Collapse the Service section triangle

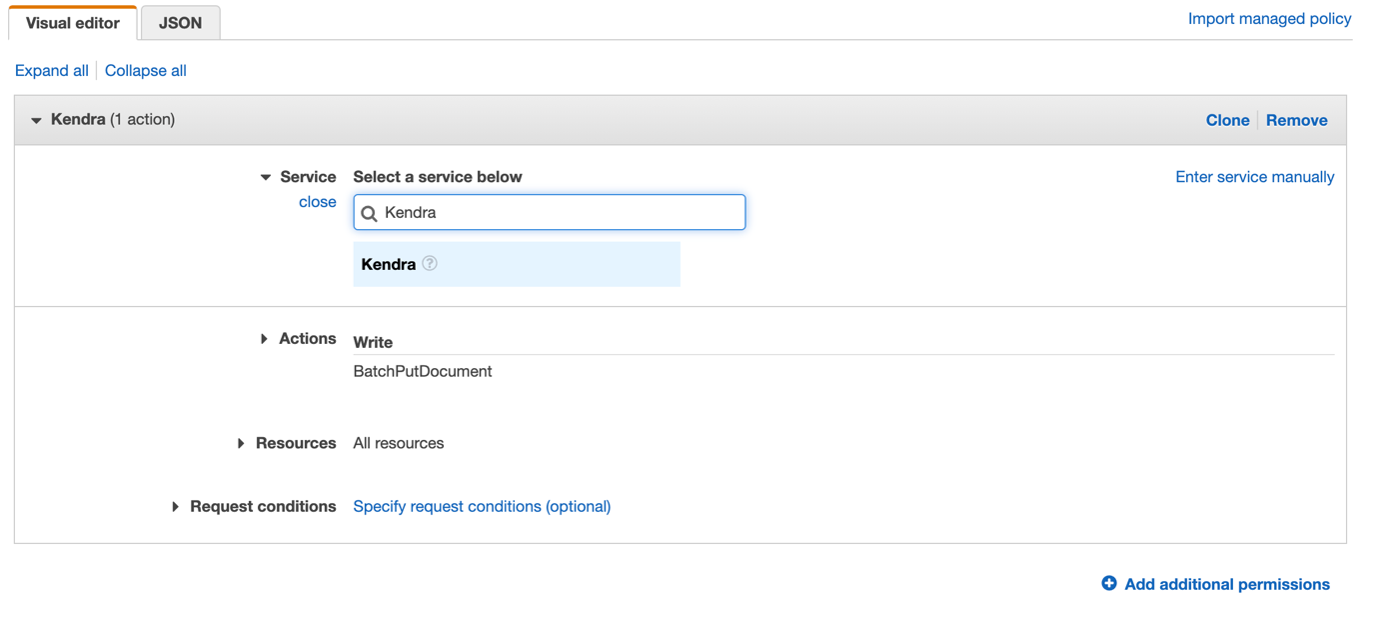click(x=265, y=177)
